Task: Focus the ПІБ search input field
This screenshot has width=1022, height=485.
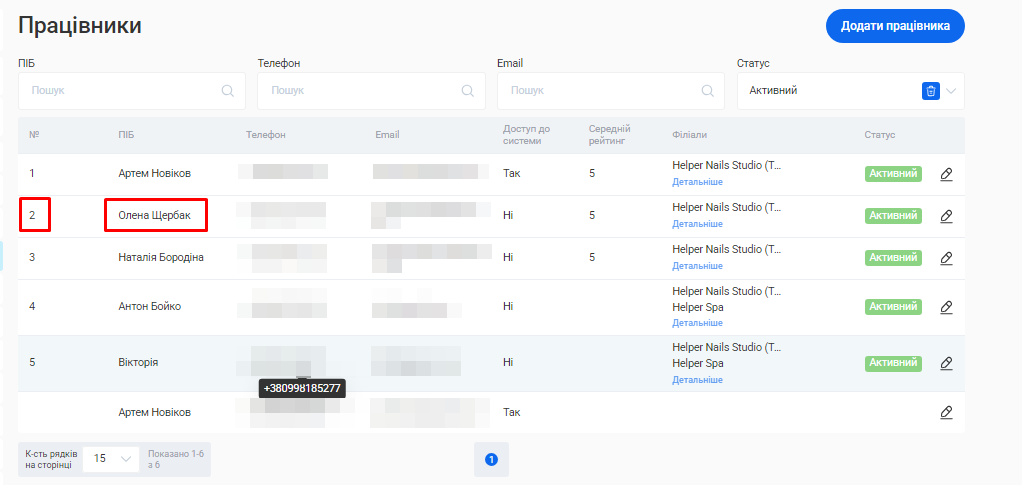Action: pyautogui.click(x=120, y=91)
